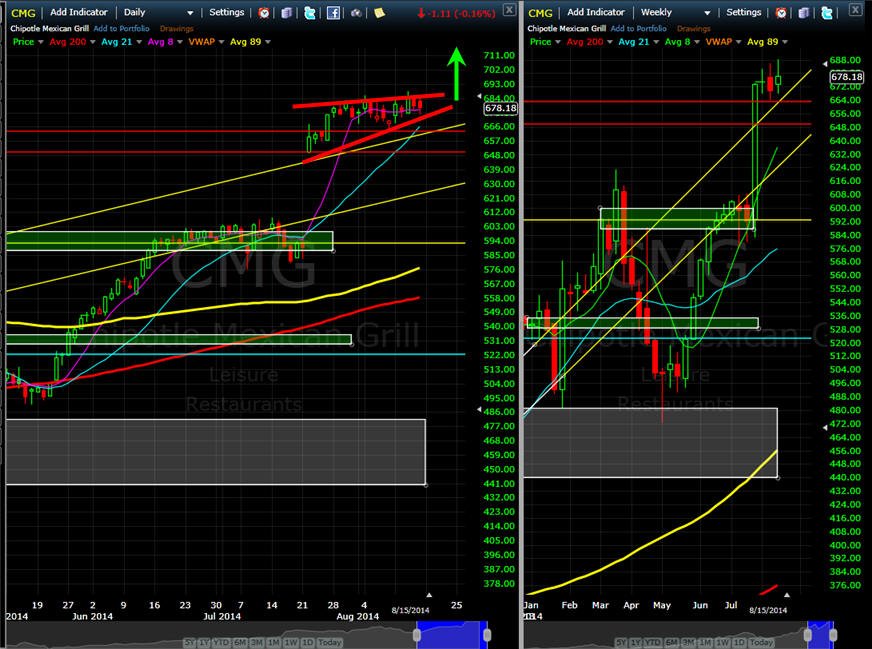Screen dimensions: 872x649
Task: Open Drawings link in Weekly chart
Action: 693,28
